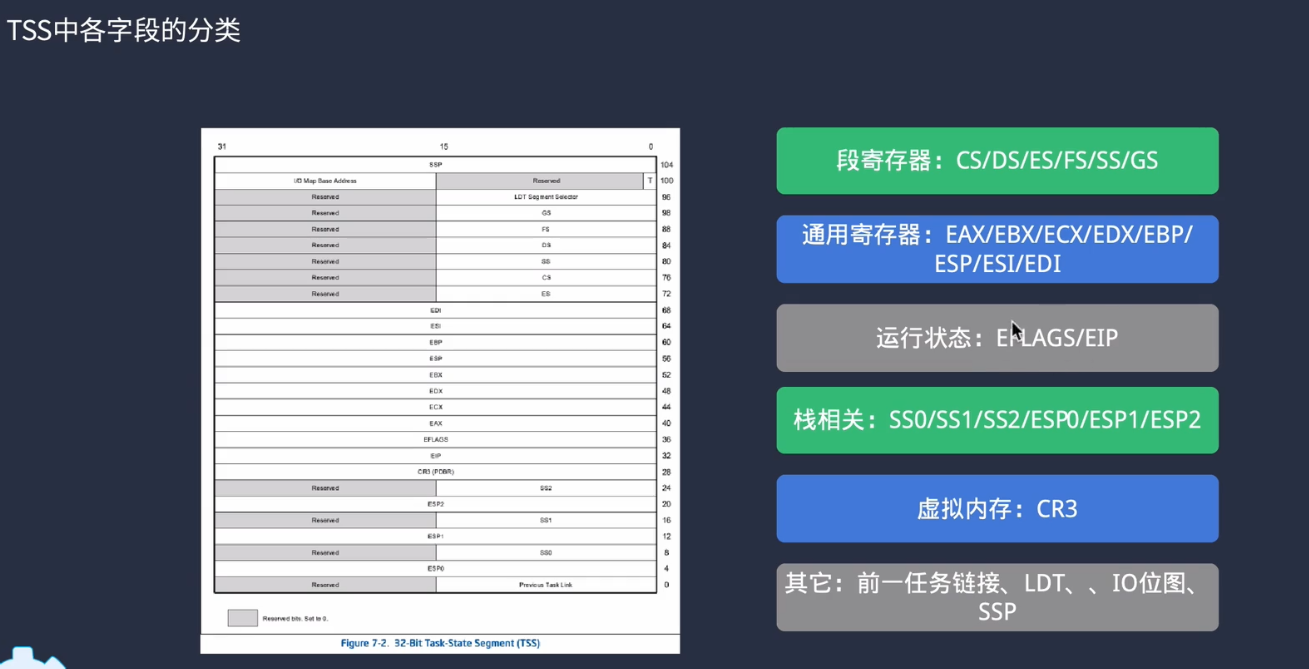Select the gray box "运行状态：EFLAGS/EIP"

[x=997, y=338]
